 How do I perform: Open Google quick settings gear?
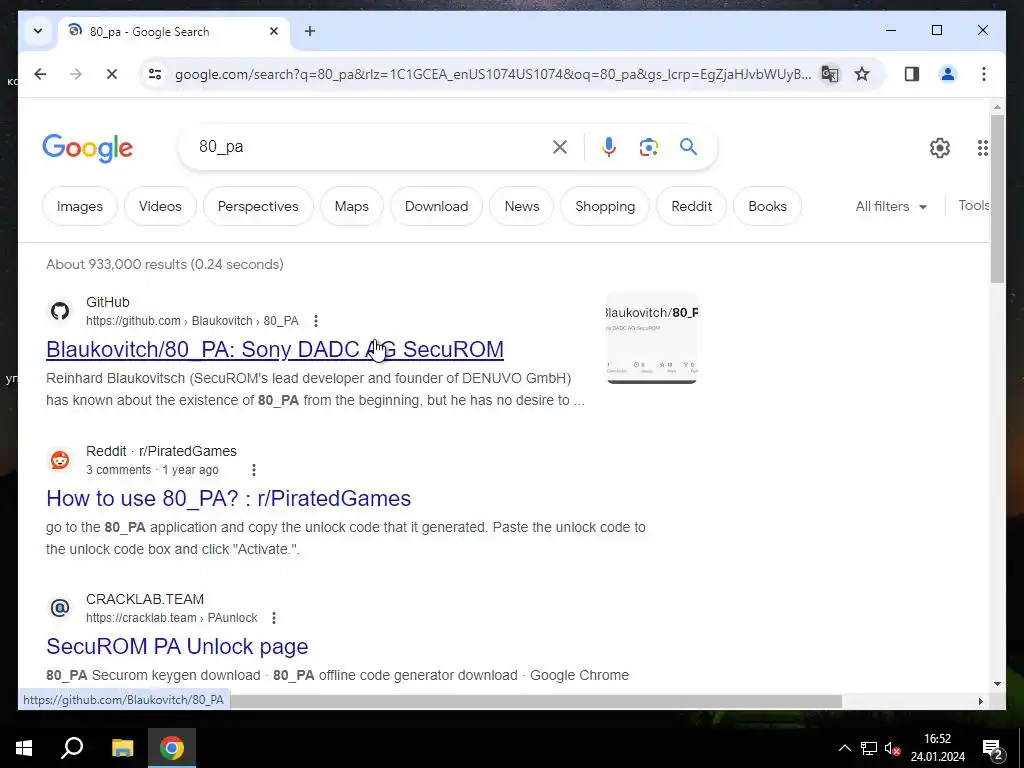point(940,148)
